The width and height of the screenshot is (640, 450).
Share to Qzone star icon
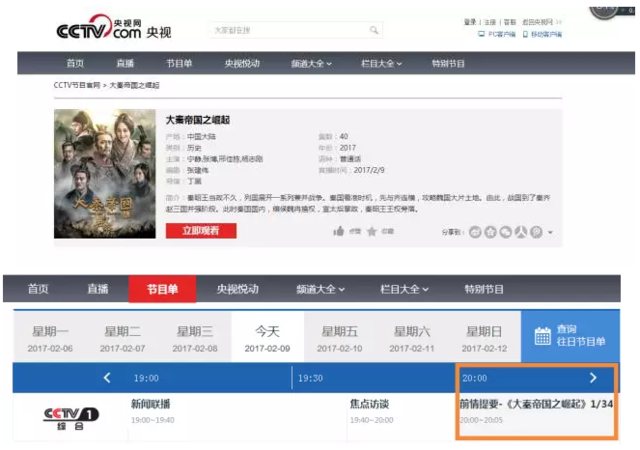pyautogui.click(x=490, y=232)
